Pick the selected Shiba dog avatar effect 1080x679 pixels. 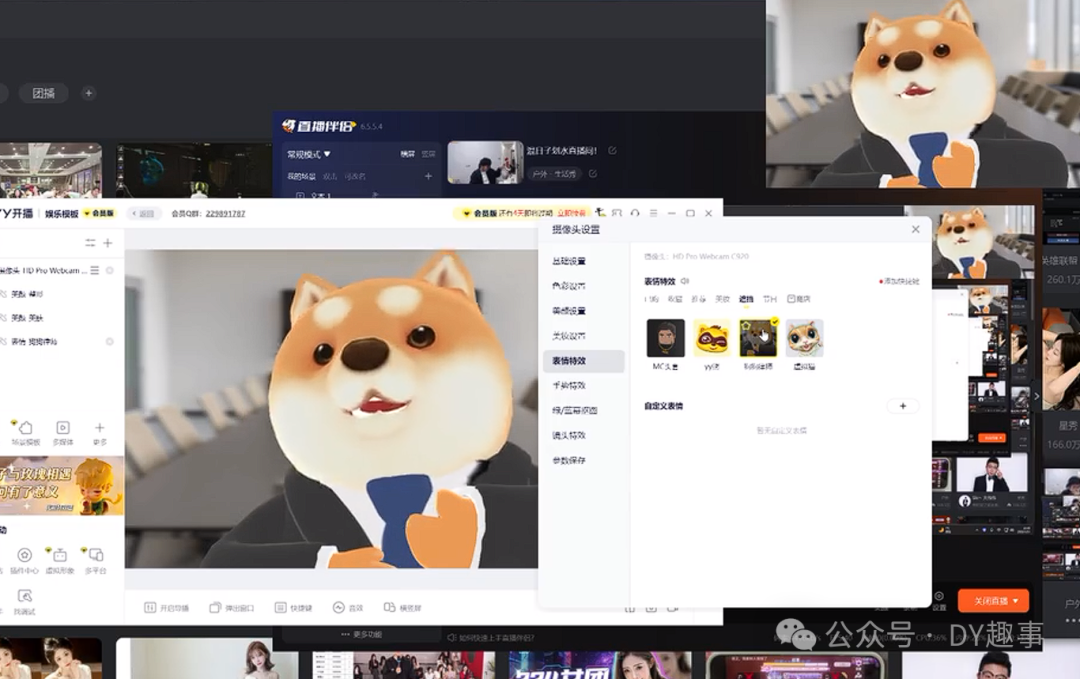point(758,338)
